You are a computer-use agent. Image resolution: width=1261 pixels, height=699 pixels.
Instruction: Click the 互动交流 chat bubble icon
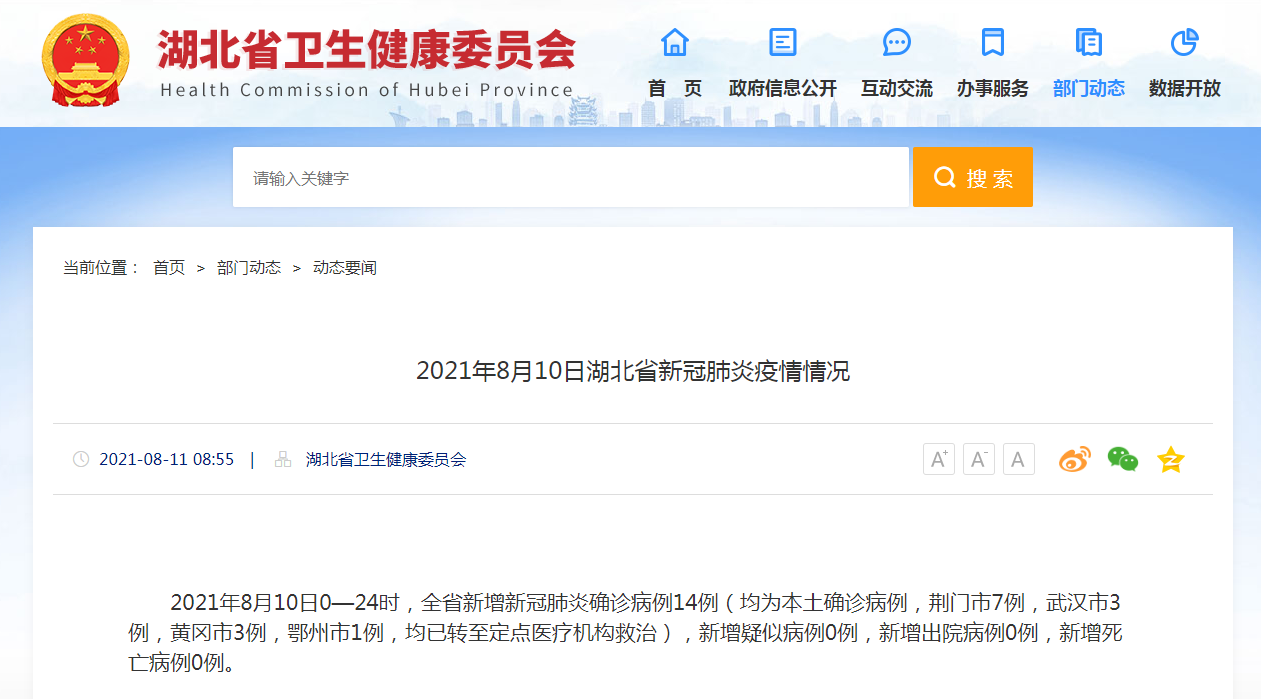click(897, 42)
